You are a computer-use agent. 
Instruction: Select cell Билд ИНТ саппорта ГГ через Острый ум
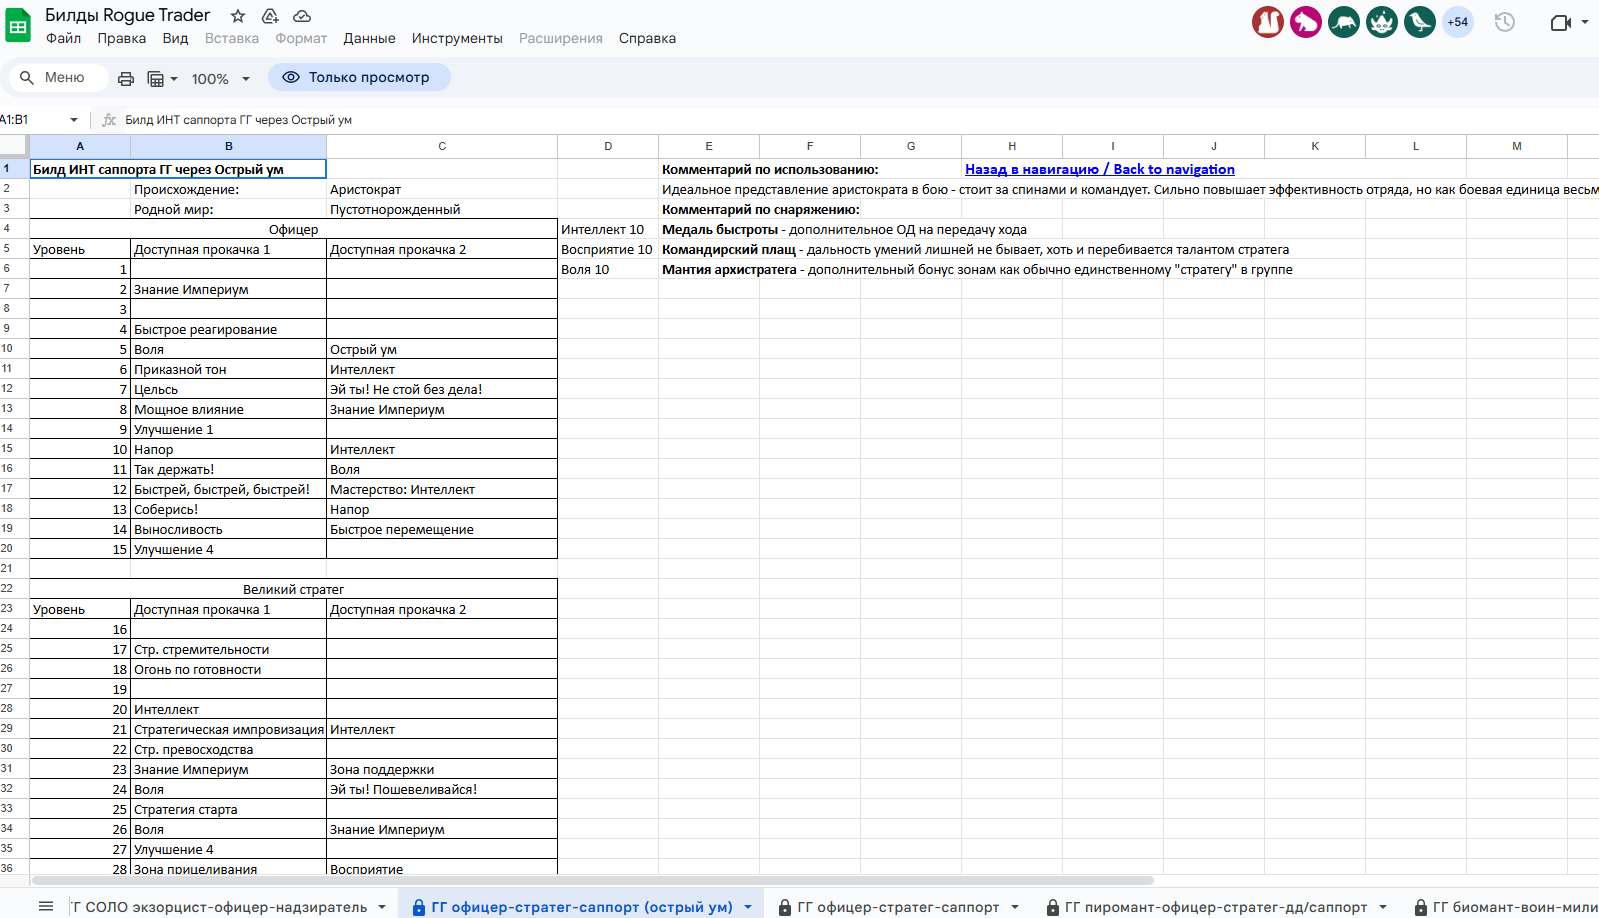click(x=178, y=169)
